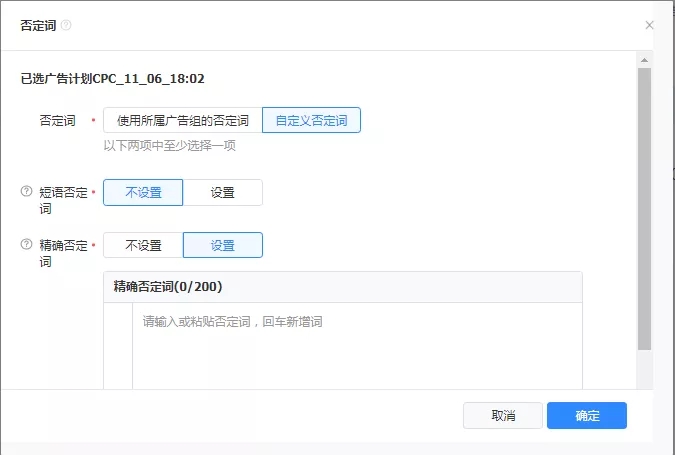Image resolution: width=675 pixels, height=455 pixels.
Task: Click the 精确否定词(0/200) panel header
Action: [x=342, y=287]
